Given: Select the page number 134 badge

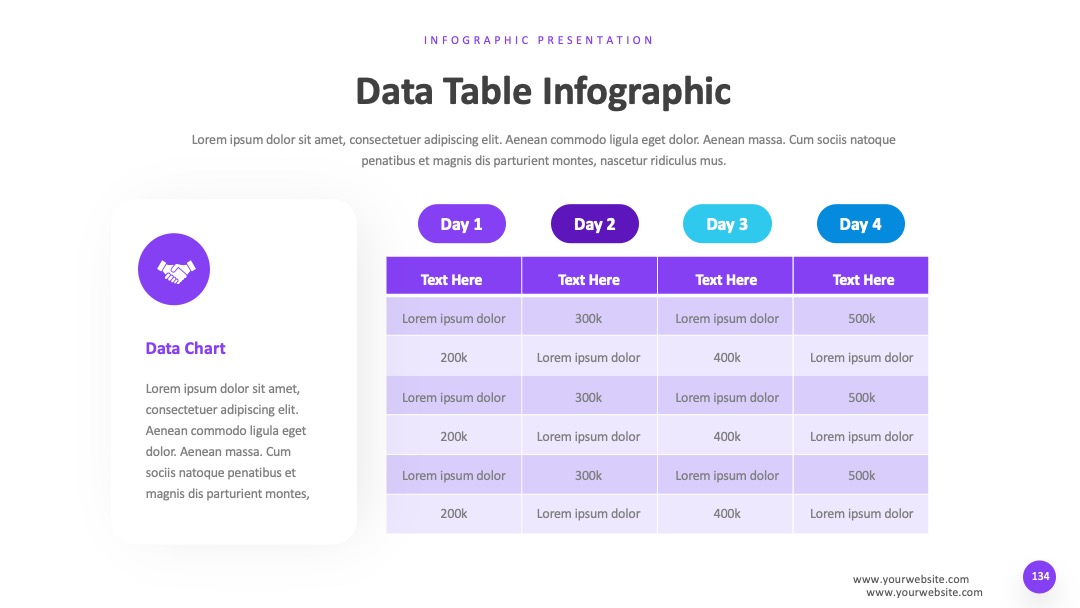Looking at the screenshot, I should (x=1039, y=576).
